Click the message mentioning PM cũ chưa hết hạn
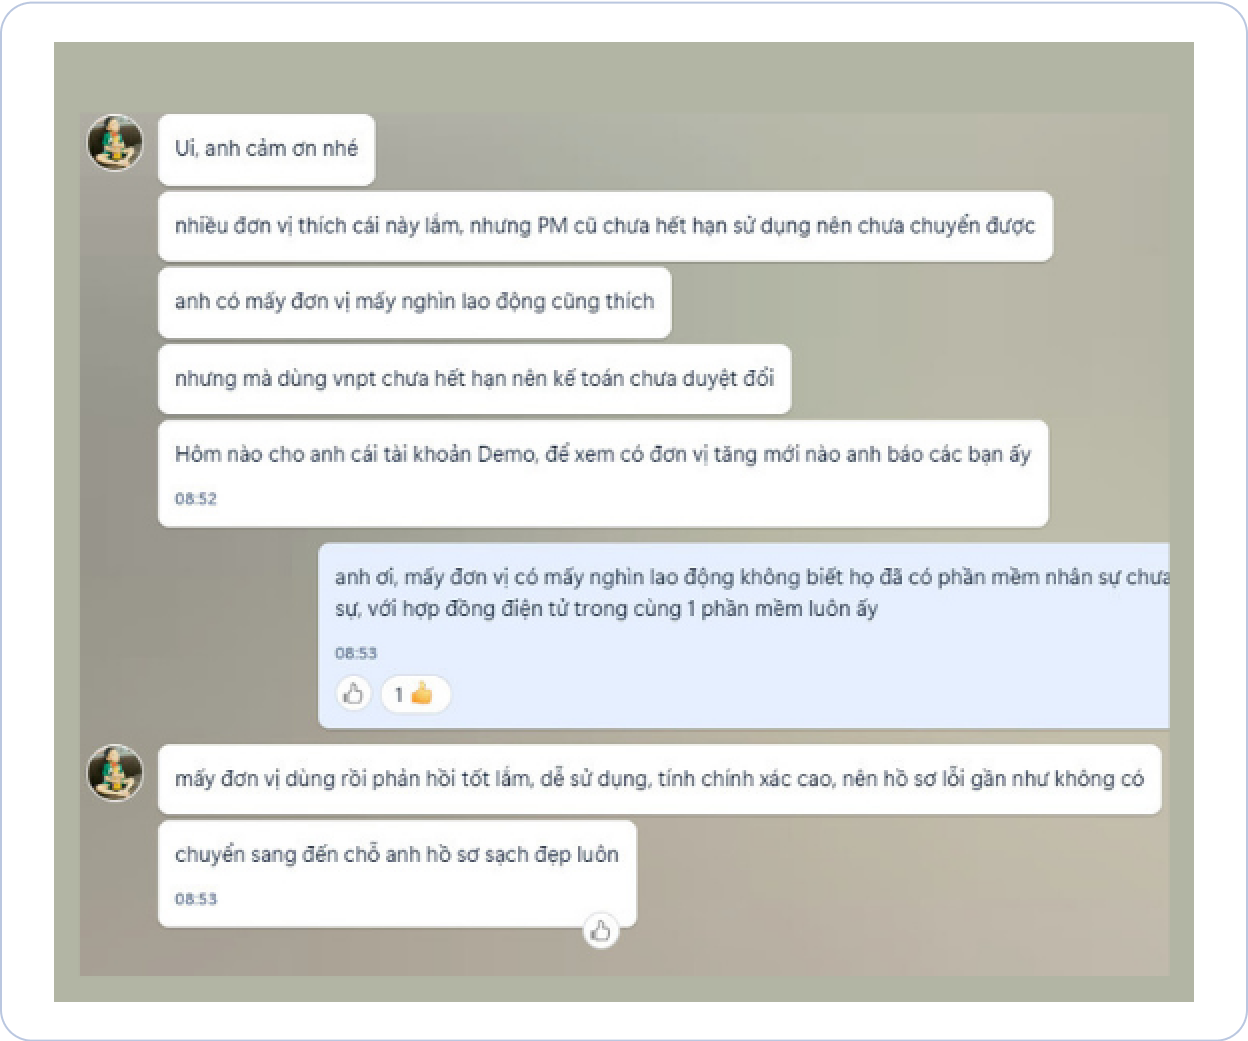1248x1041 pixels. click(x=605, y=226)
